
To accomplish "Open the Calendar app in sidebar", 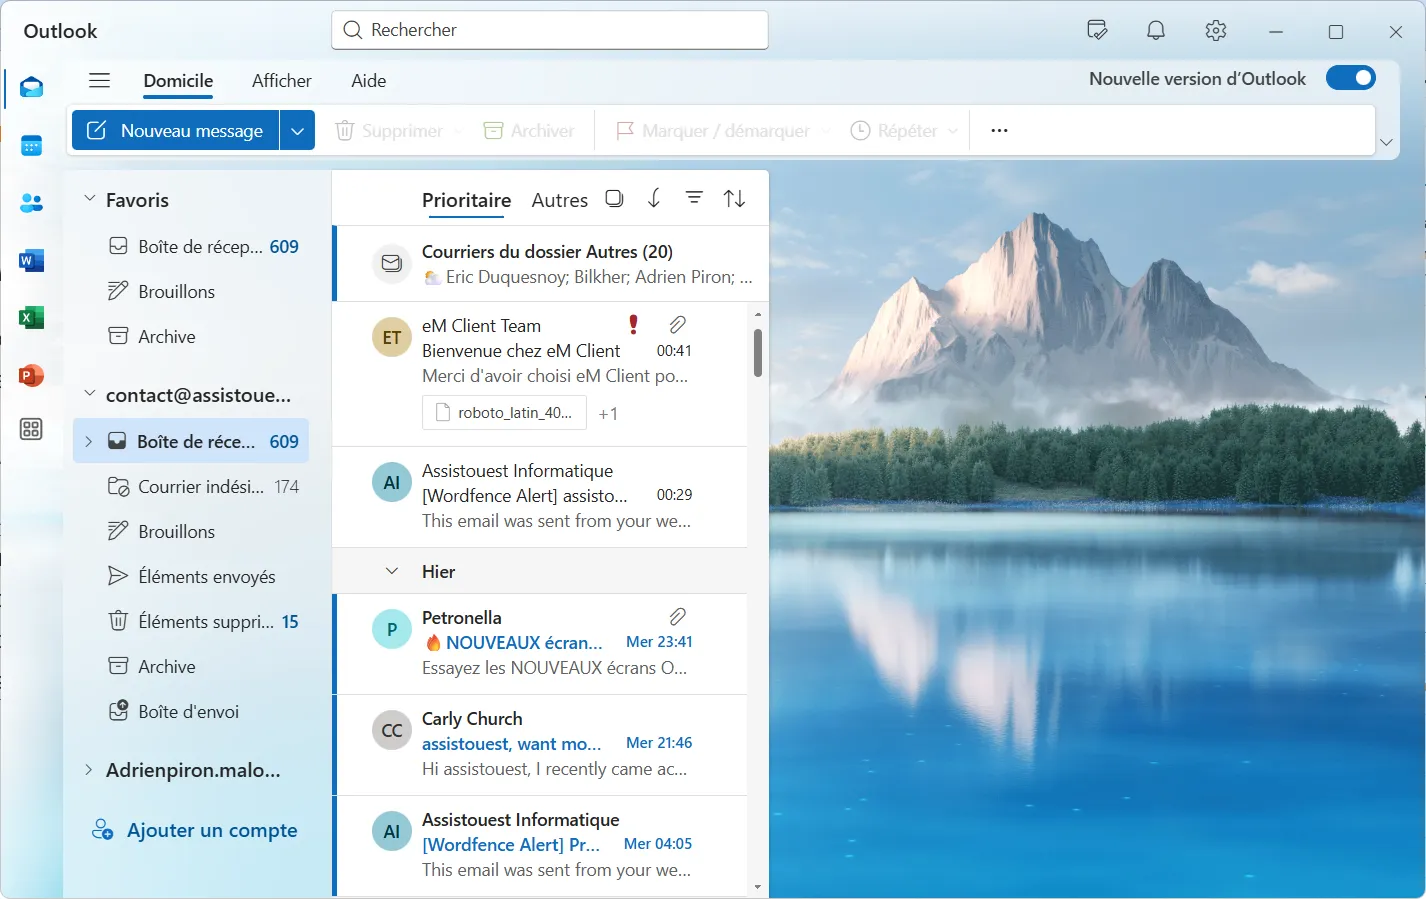I will [32, 146].
